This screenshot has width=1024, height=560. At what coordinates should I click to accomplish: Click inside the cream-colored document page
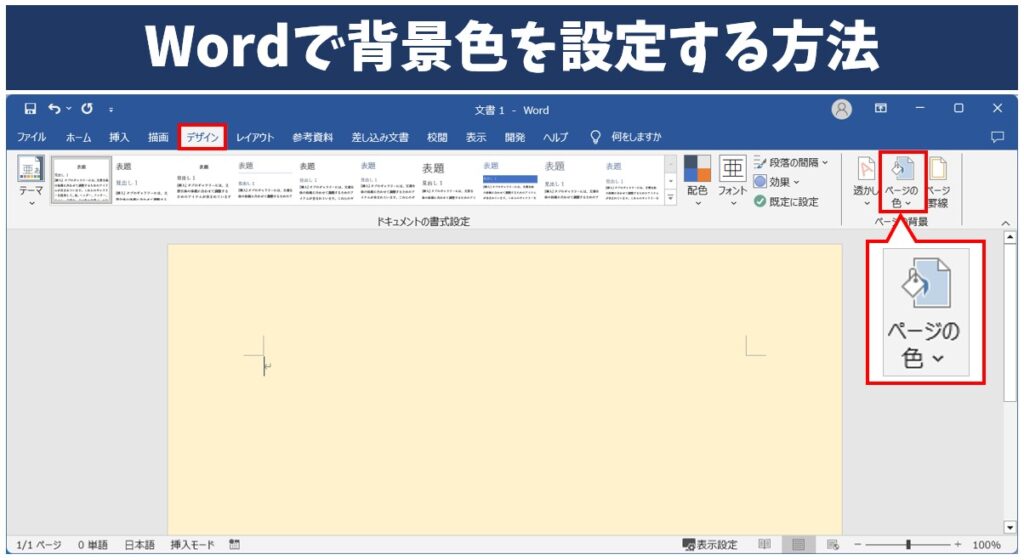505,390
